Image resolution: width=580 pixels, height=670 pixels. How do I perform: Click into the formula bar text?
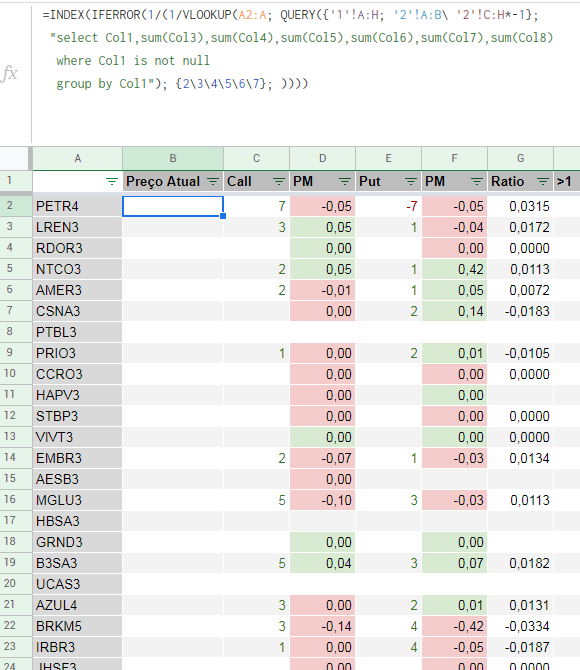tap(298, 49)
